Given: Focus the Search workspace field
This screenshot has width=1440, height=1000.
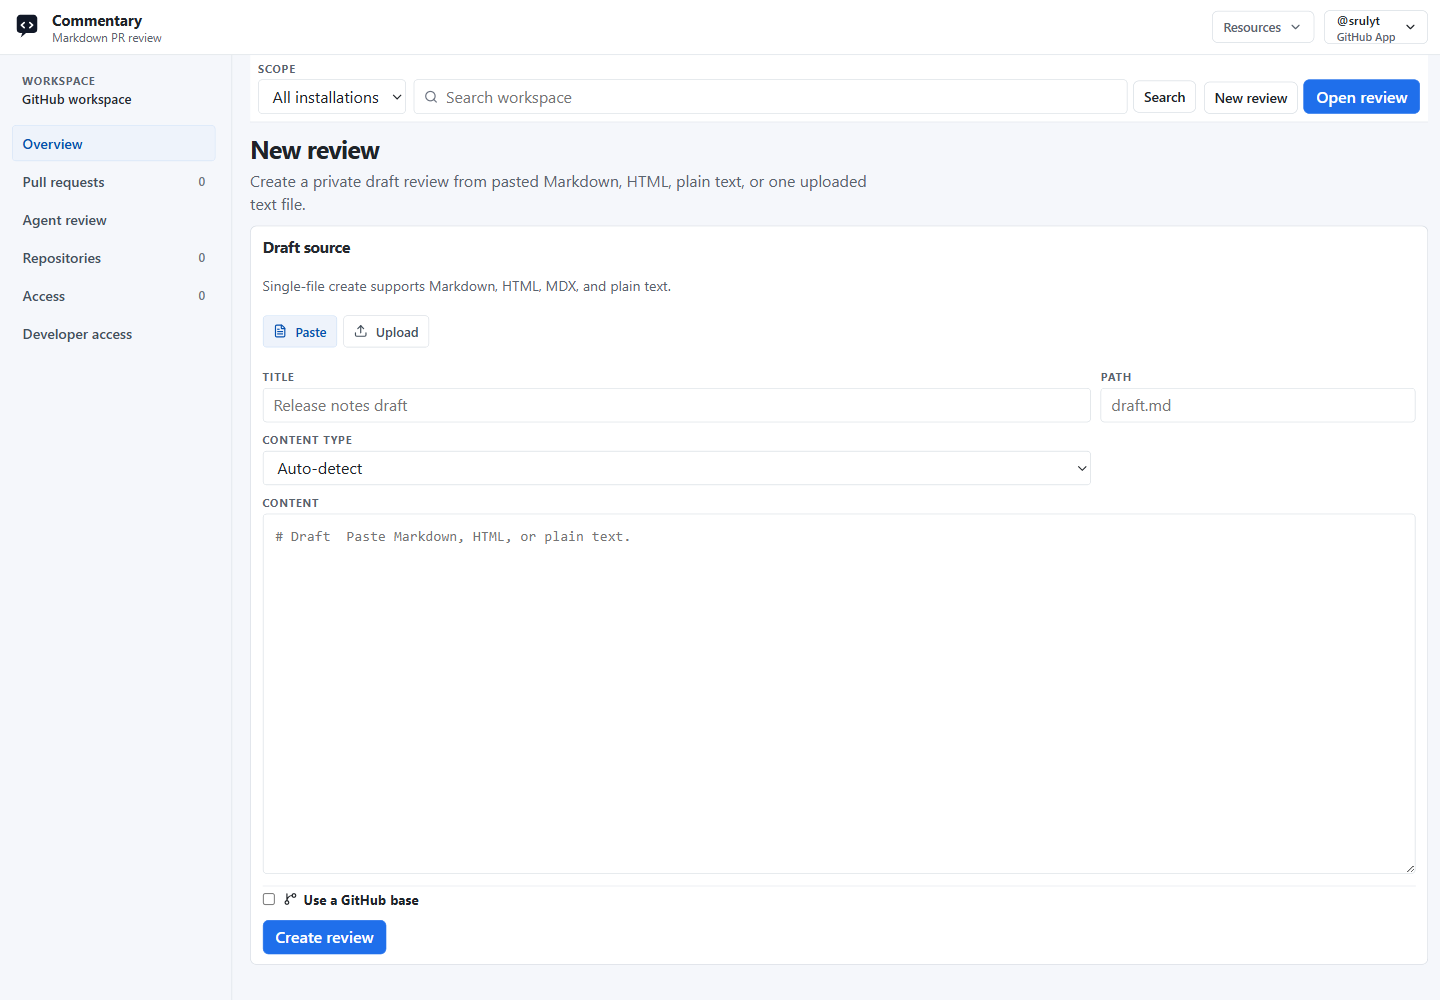Looking at the screenshot, I should click(x=770, y=97).
